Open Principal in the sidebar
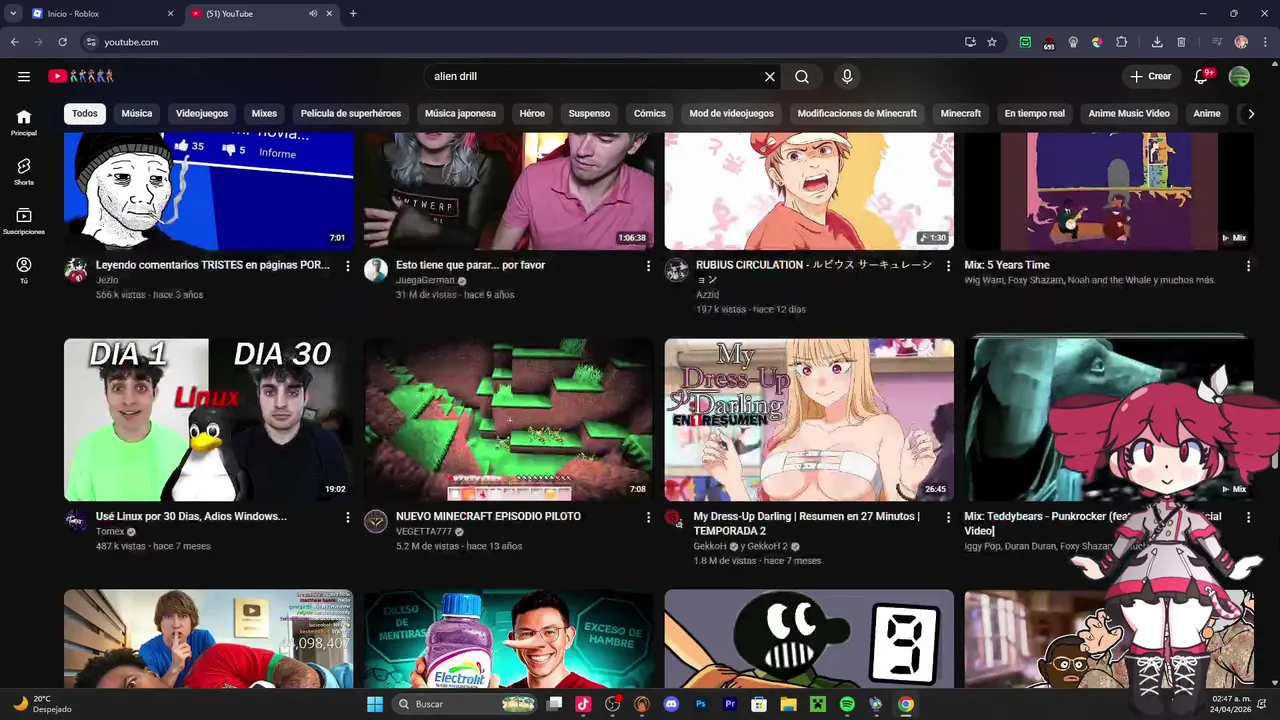This screenshot has width=1280, height=720. pos(24,123)
